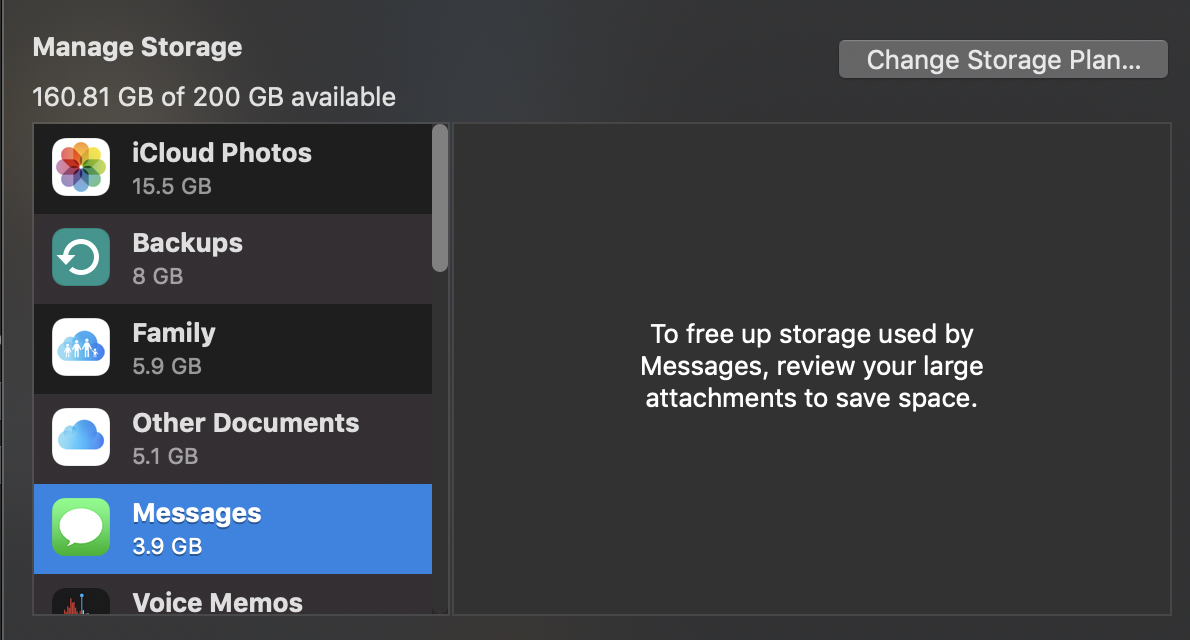Click the Messages speech bubble icon

(81, 527)
